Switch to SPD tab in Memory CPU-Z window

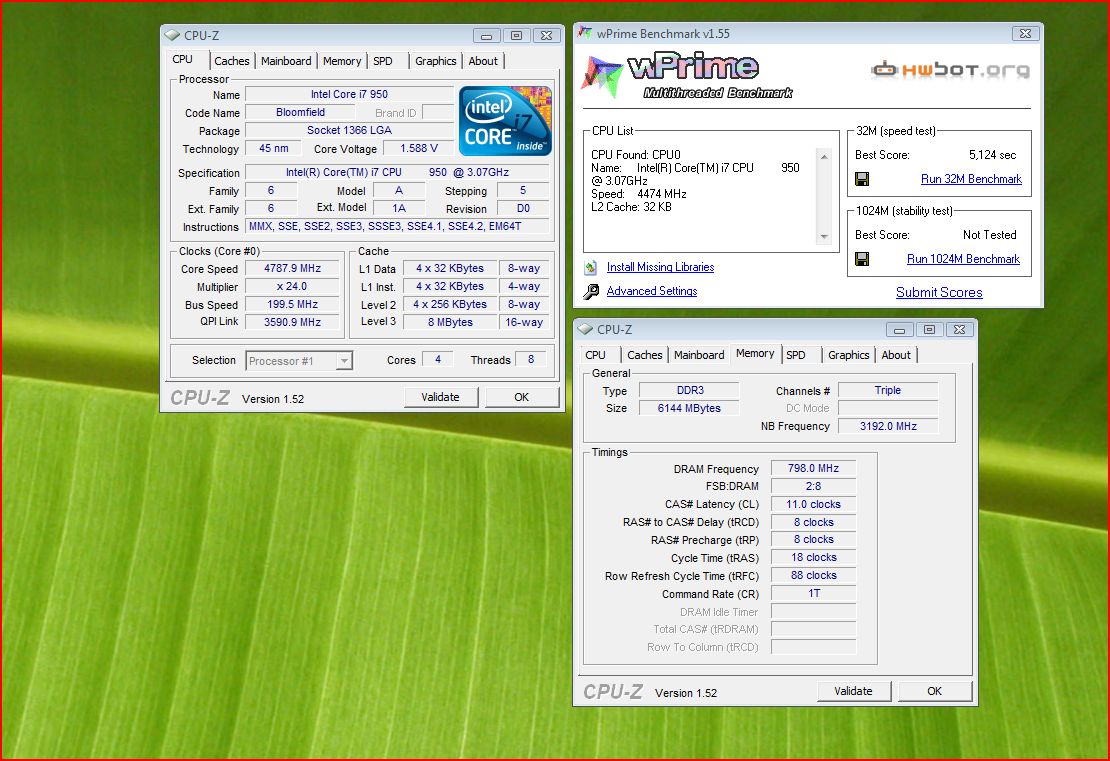796,355
